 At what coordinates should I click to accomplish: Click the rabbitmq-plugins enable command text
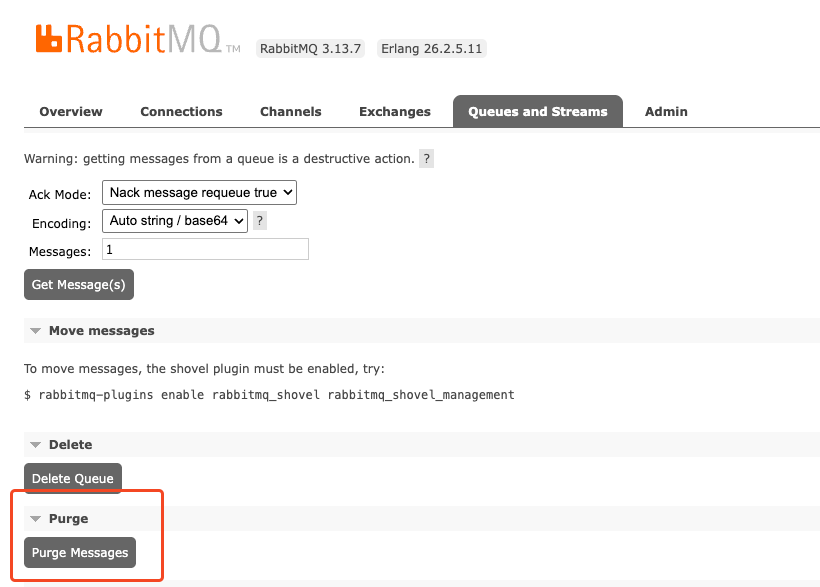click(269, 395)
